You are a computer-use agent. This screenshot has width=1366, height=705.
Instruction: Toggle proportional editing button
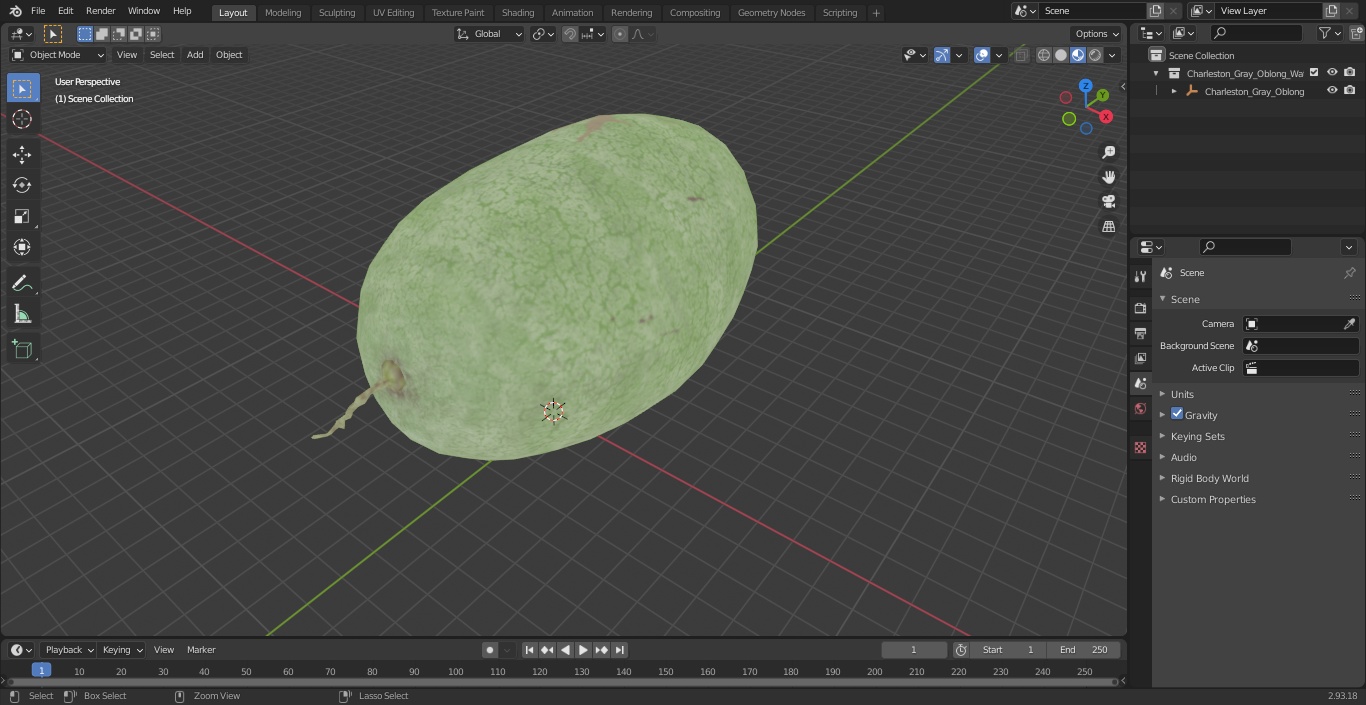click(x=620, y=34)
